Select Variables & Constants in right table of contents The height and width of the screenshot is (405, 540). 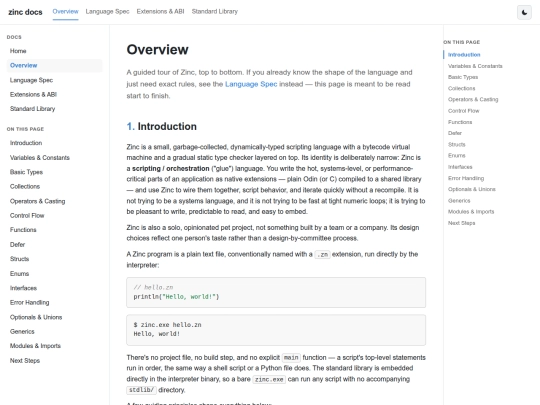(475, 66)
